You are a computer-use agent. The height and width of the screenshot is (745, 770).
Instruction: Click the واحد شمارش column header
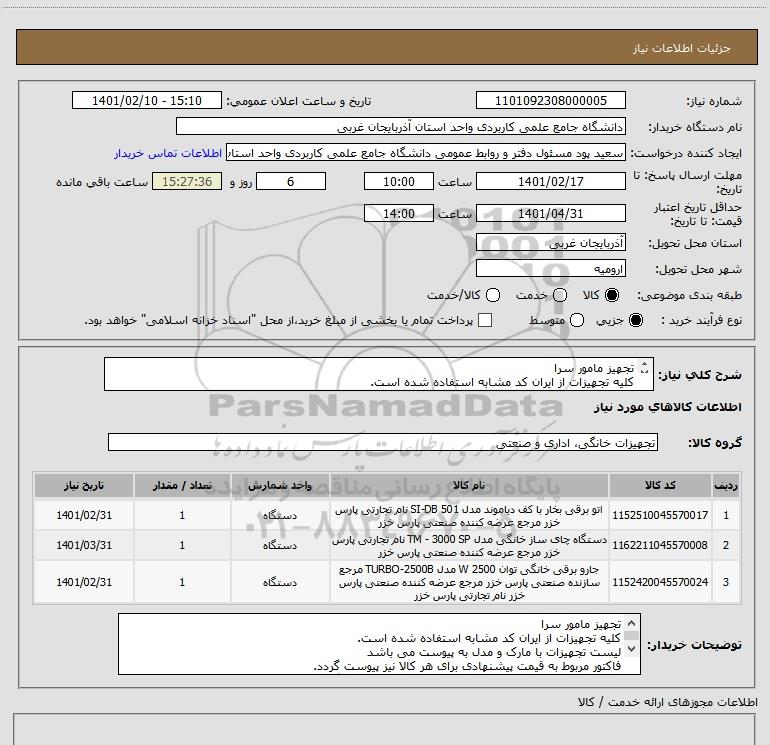[x=279, y=486]
